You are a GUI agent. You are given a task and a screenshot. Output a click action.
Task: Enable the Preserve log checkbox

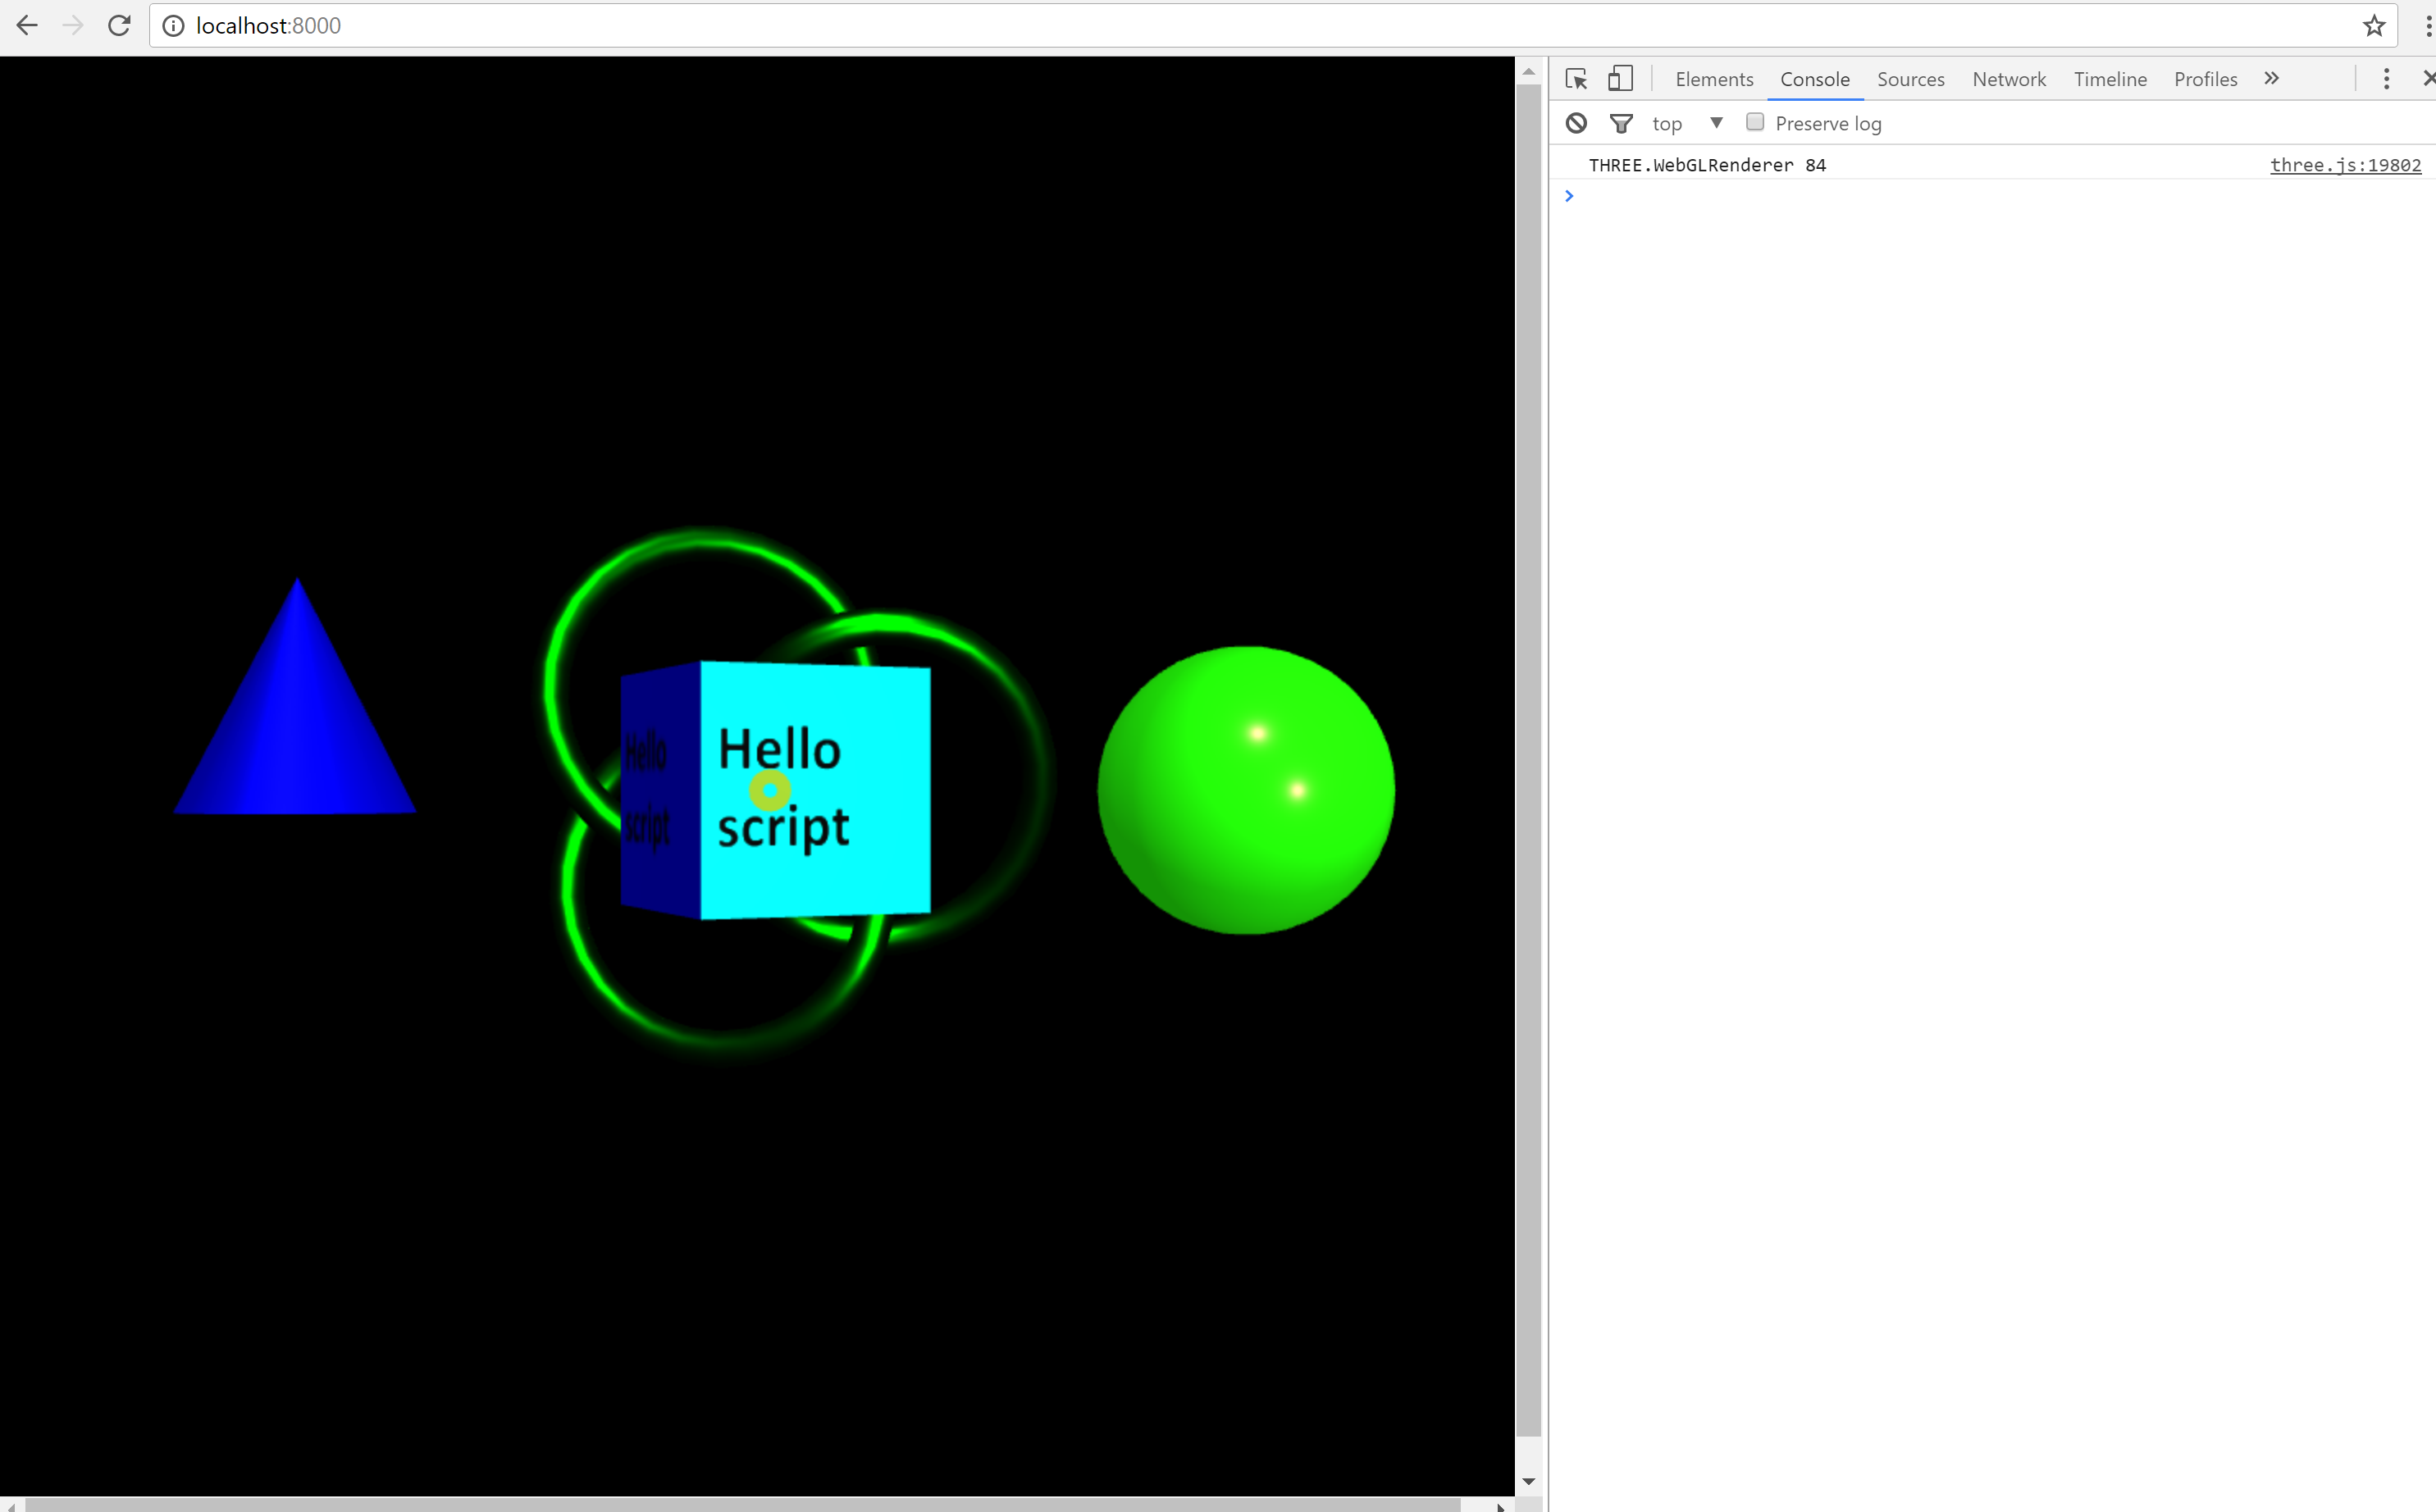1754,122
